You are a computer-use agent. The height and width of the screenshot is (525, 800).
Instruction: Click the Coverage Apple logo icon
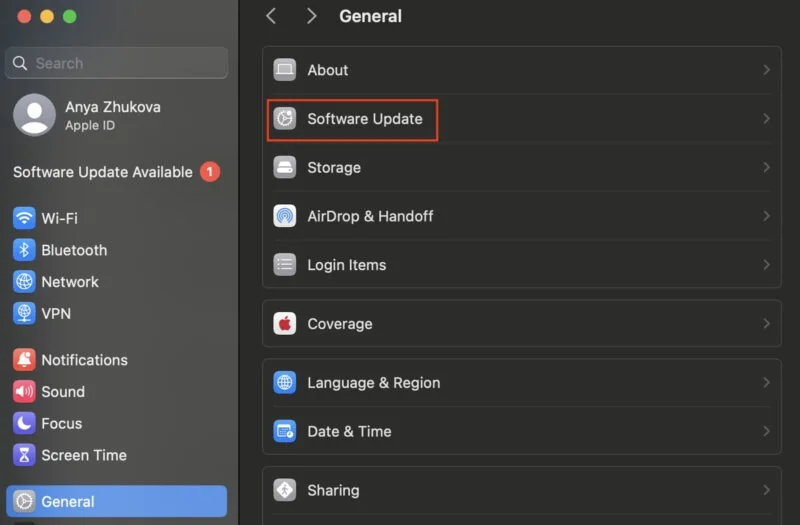[x=285, y=323]
